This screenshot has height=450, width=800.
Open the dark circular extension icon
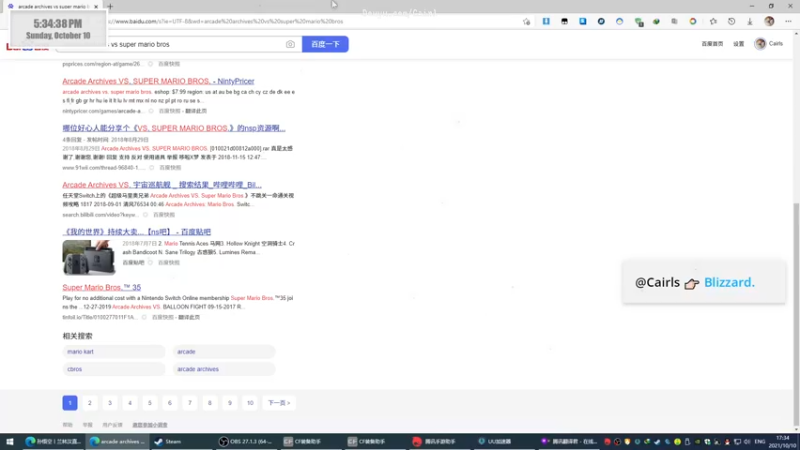point(601,21)
